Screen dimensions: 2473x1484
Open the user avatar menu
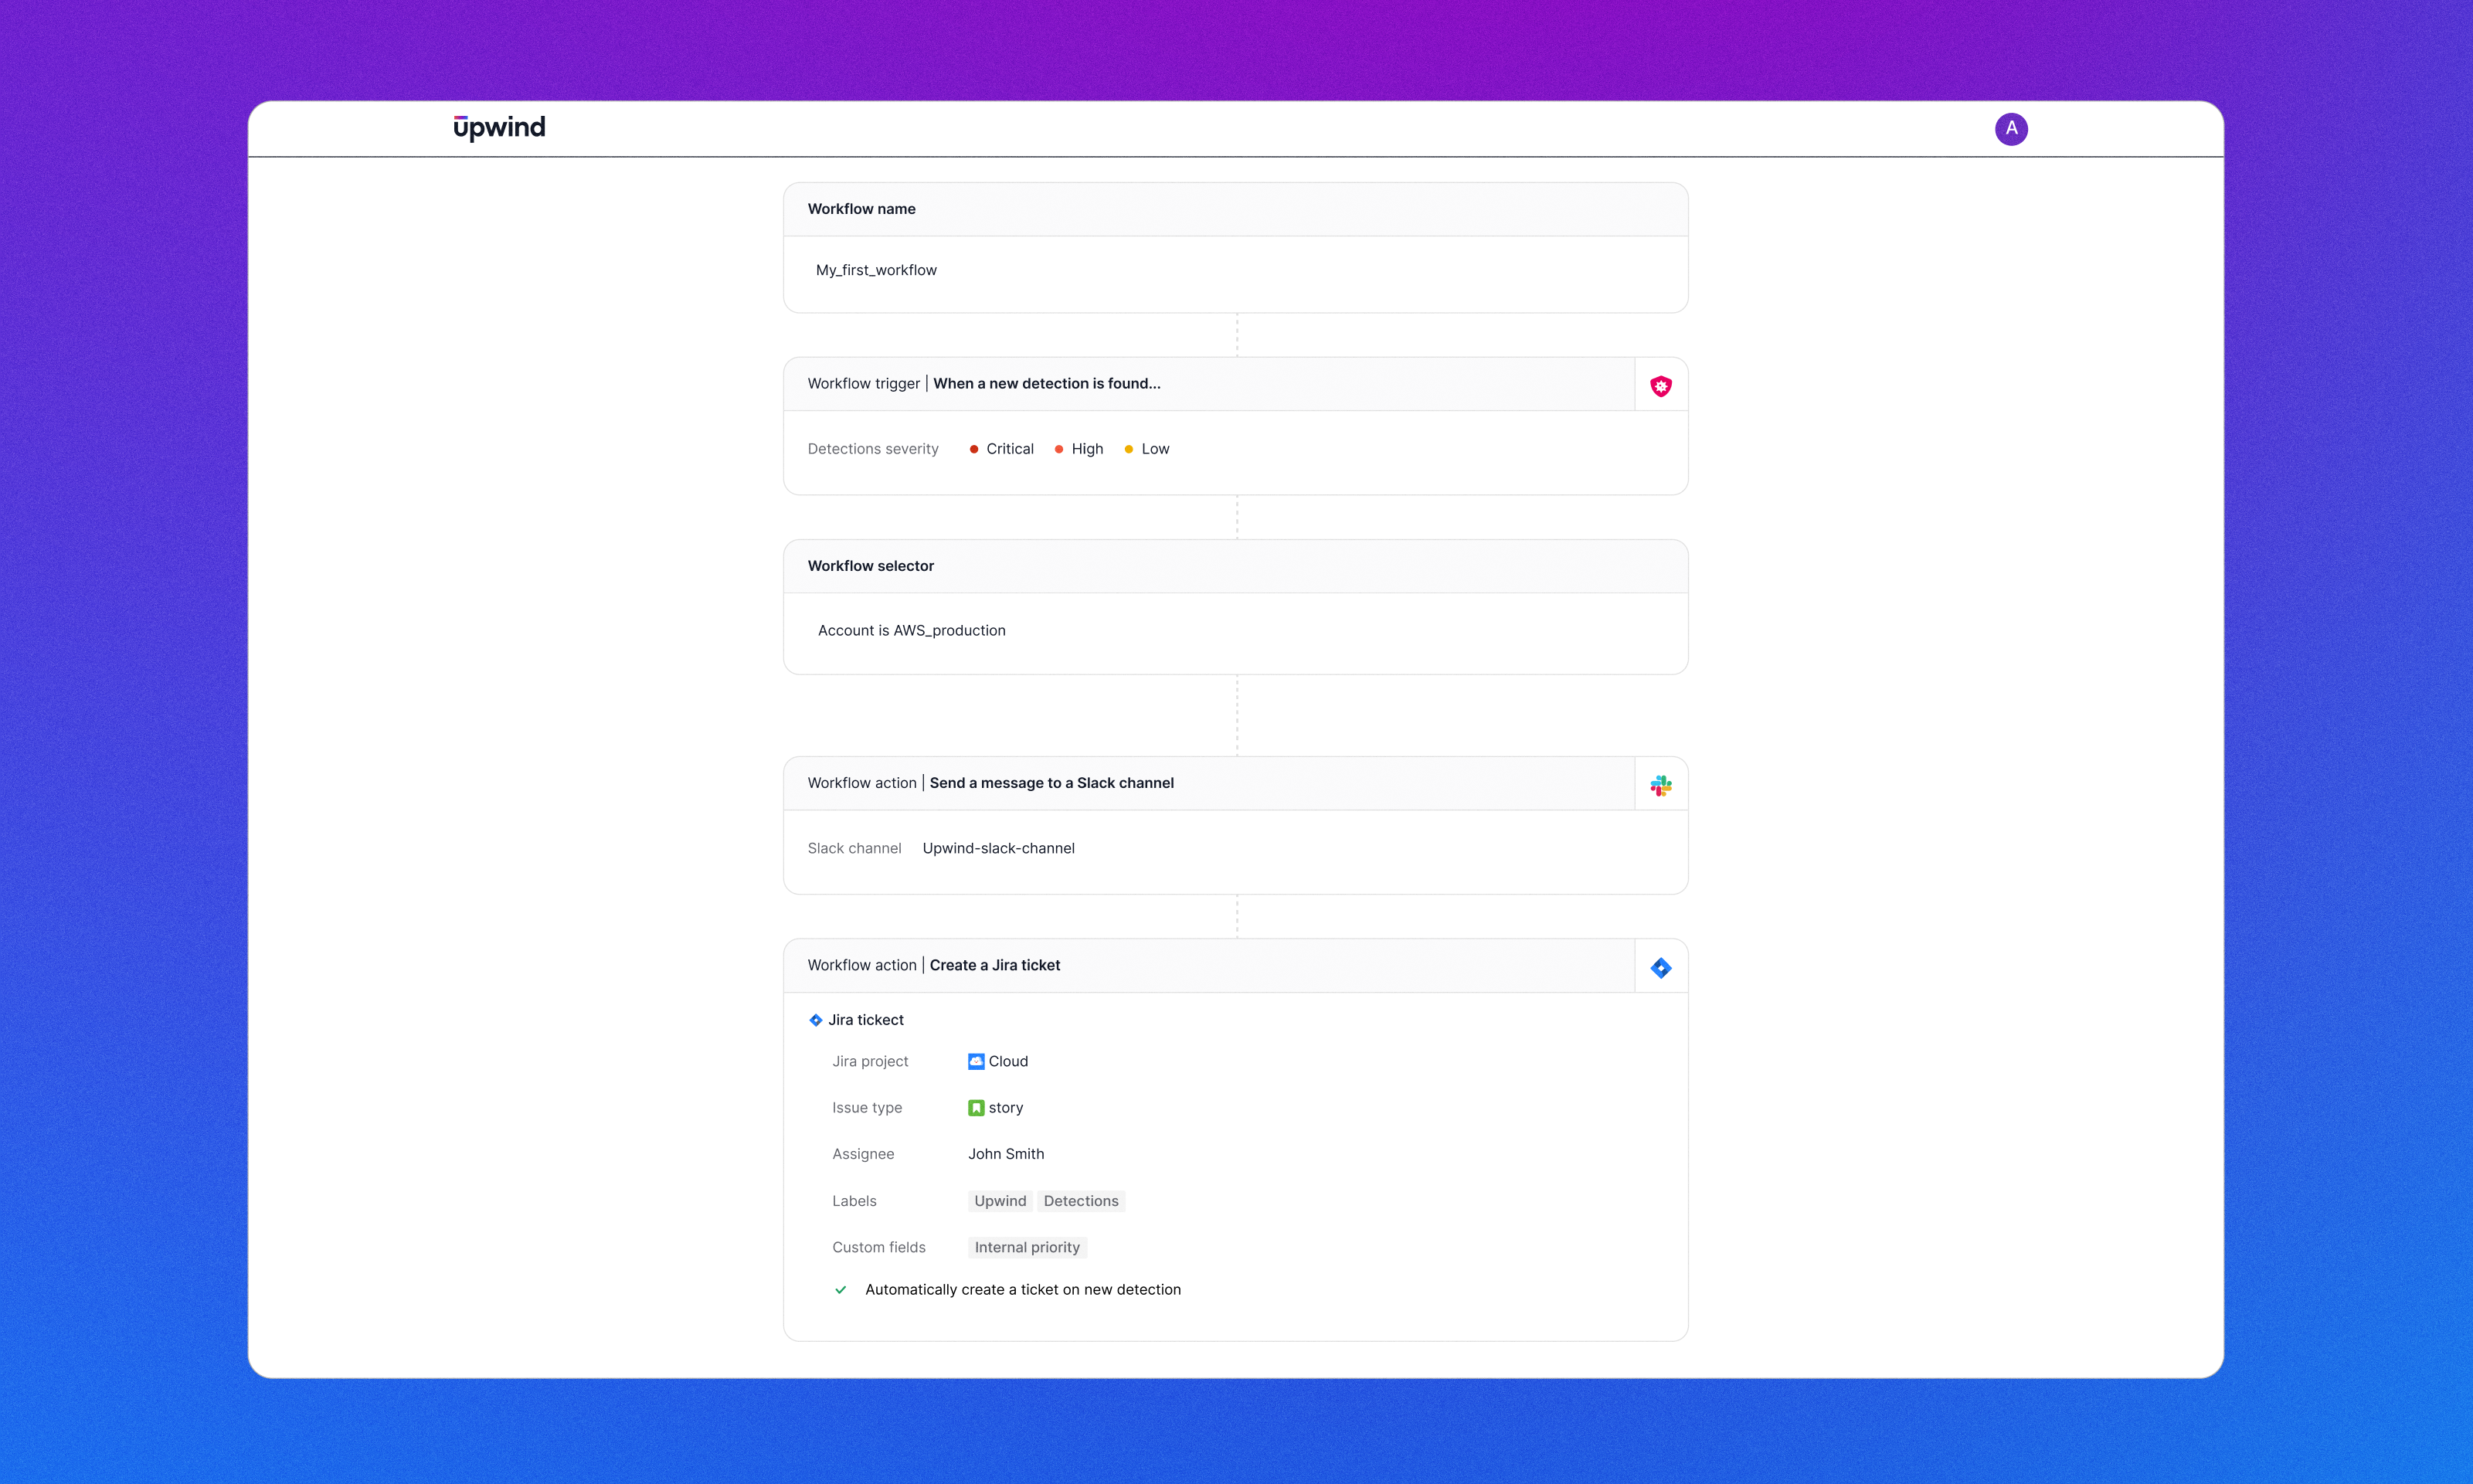pos(2010,129)
